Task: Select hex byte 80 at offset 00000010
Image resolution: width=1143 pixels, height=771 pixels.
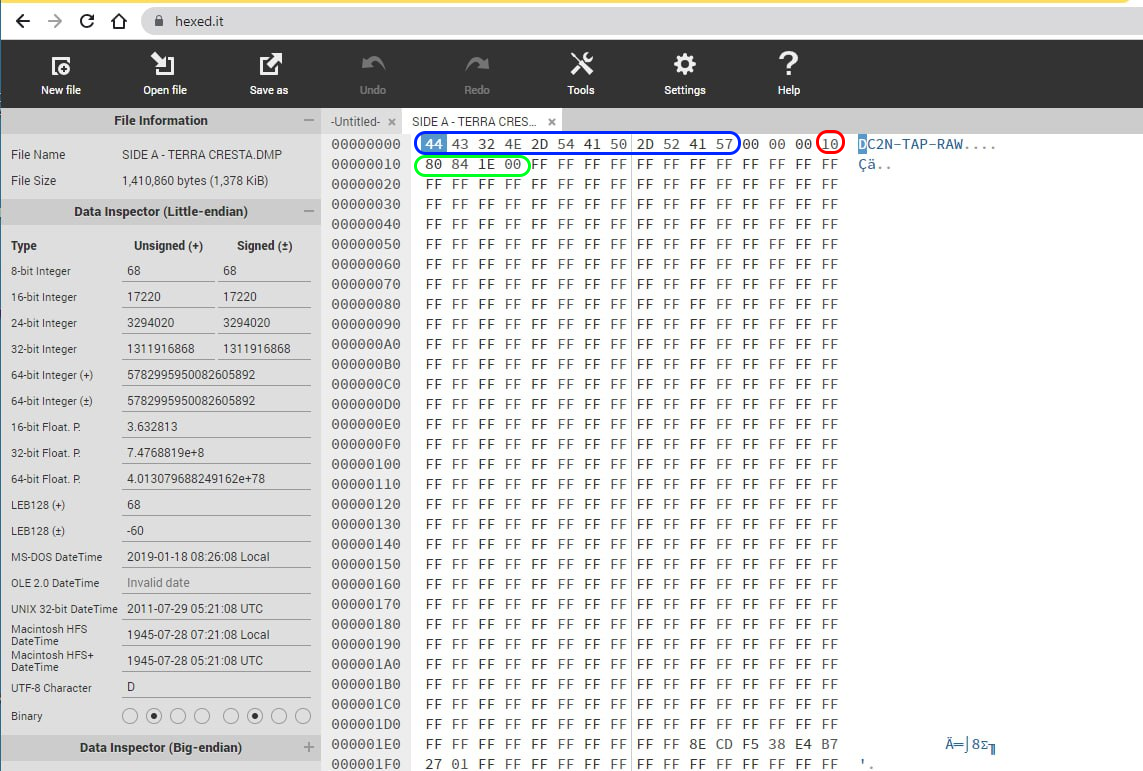Action: pos(434,165)
